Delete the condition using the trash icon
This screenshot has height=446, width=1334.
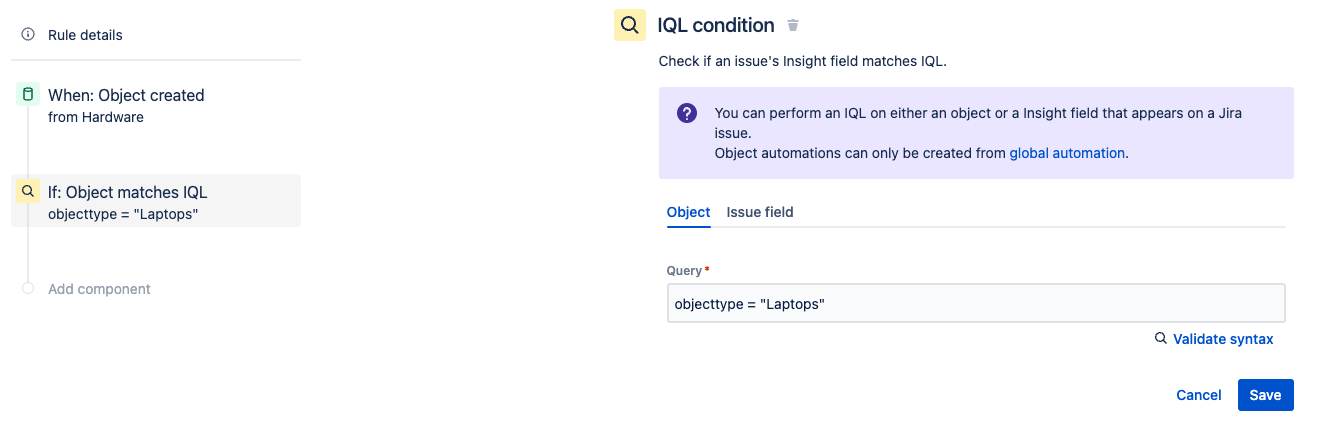[x=793, y=25]
